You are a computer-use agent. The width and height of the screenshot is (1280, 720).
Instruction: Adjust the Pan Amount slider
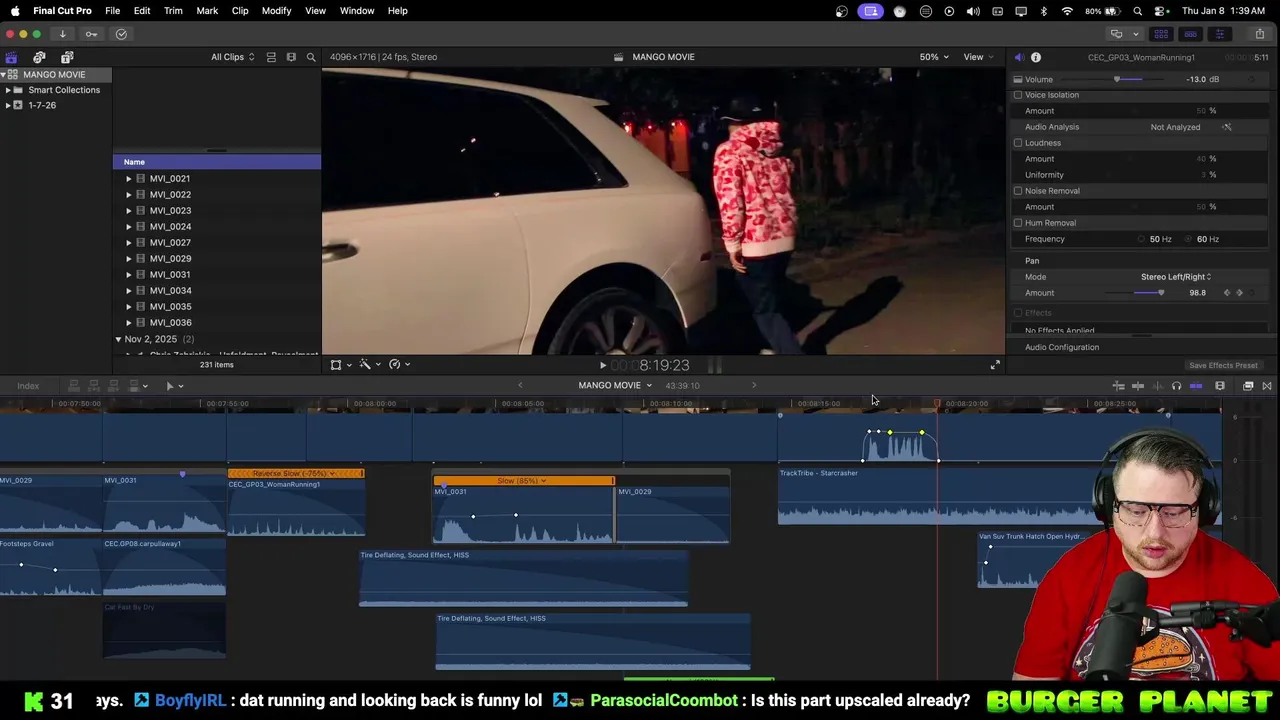[1135, 293]
